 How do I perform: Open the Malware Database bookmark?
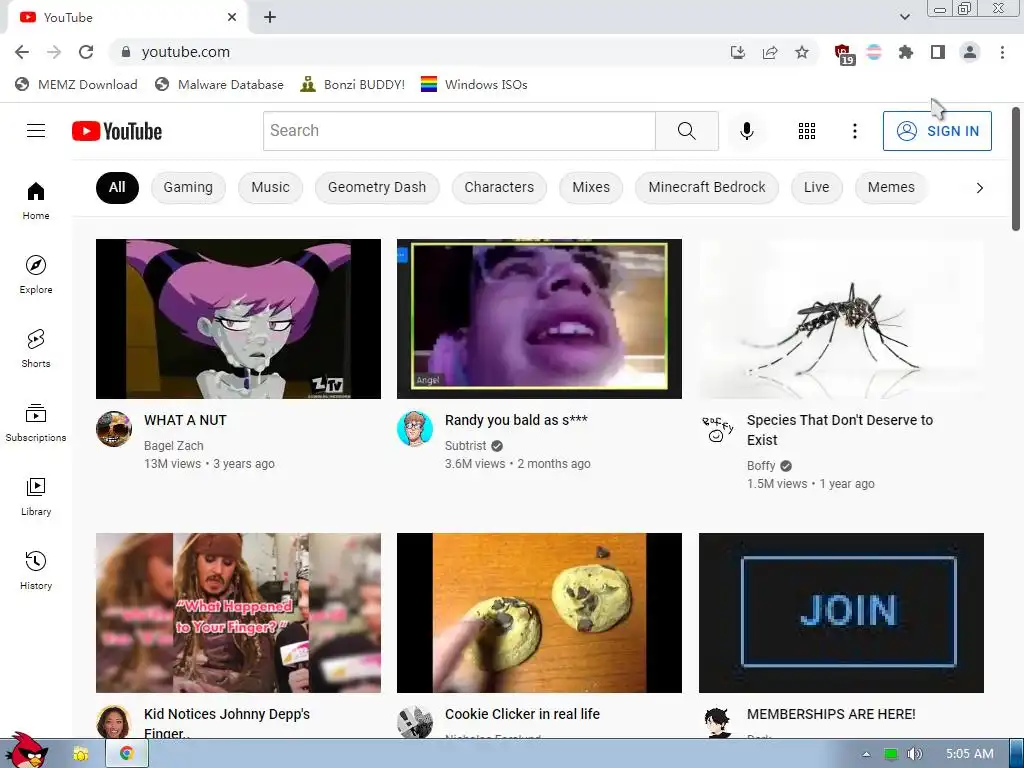point(219,84)
